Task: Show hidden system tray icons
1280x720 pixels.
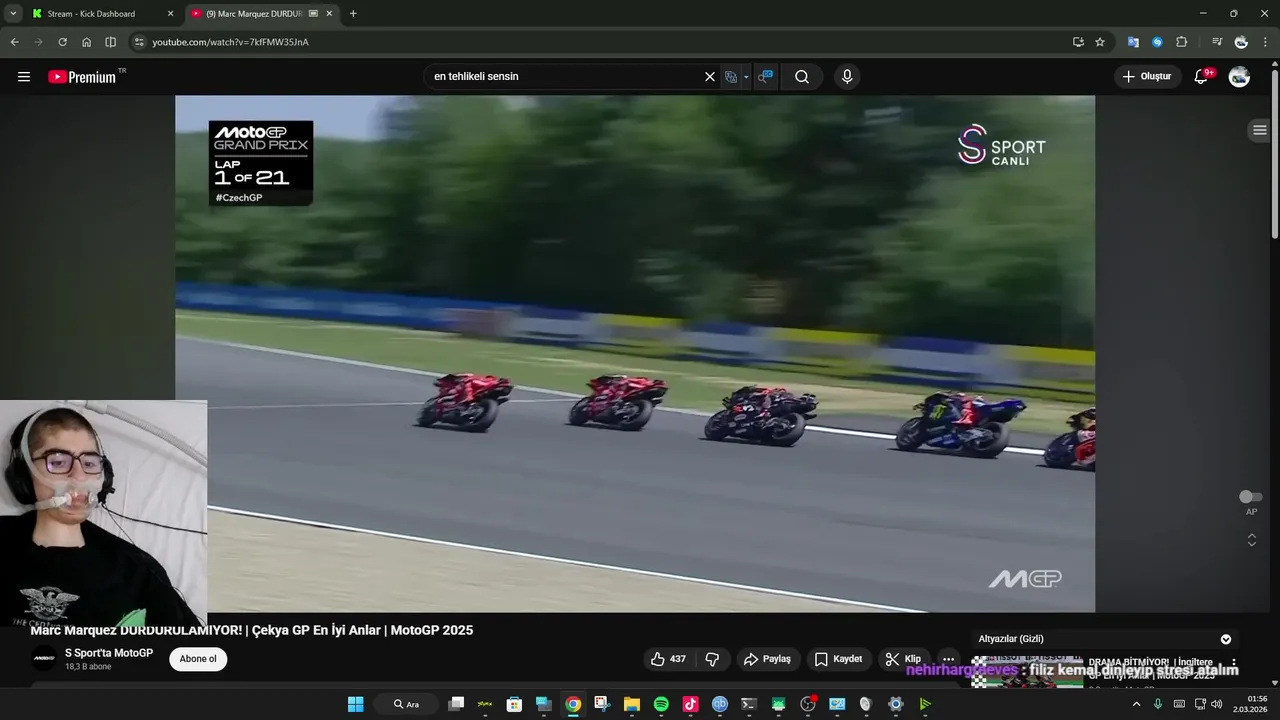Action: point(1136,704)
